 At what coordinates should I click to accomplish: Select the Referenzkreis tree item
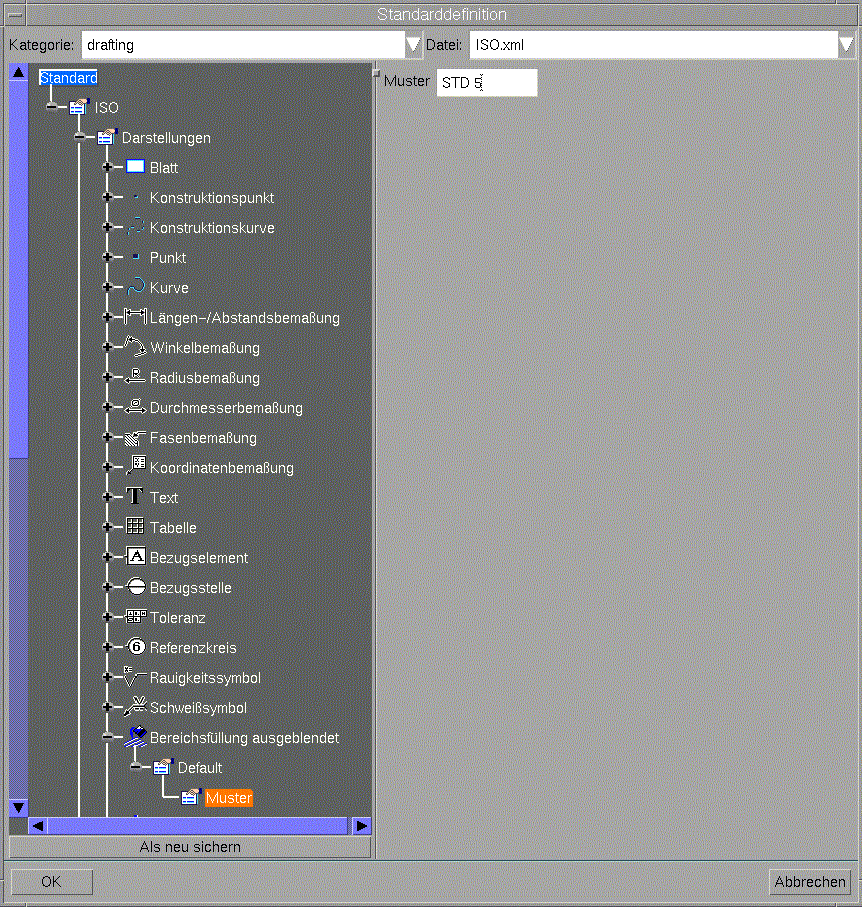pos(193,647)
